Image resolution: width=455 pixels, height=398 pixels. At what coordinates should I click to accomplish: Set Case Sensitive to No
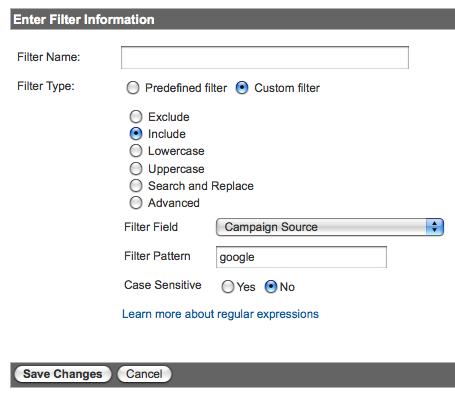[x=271, y=287]
